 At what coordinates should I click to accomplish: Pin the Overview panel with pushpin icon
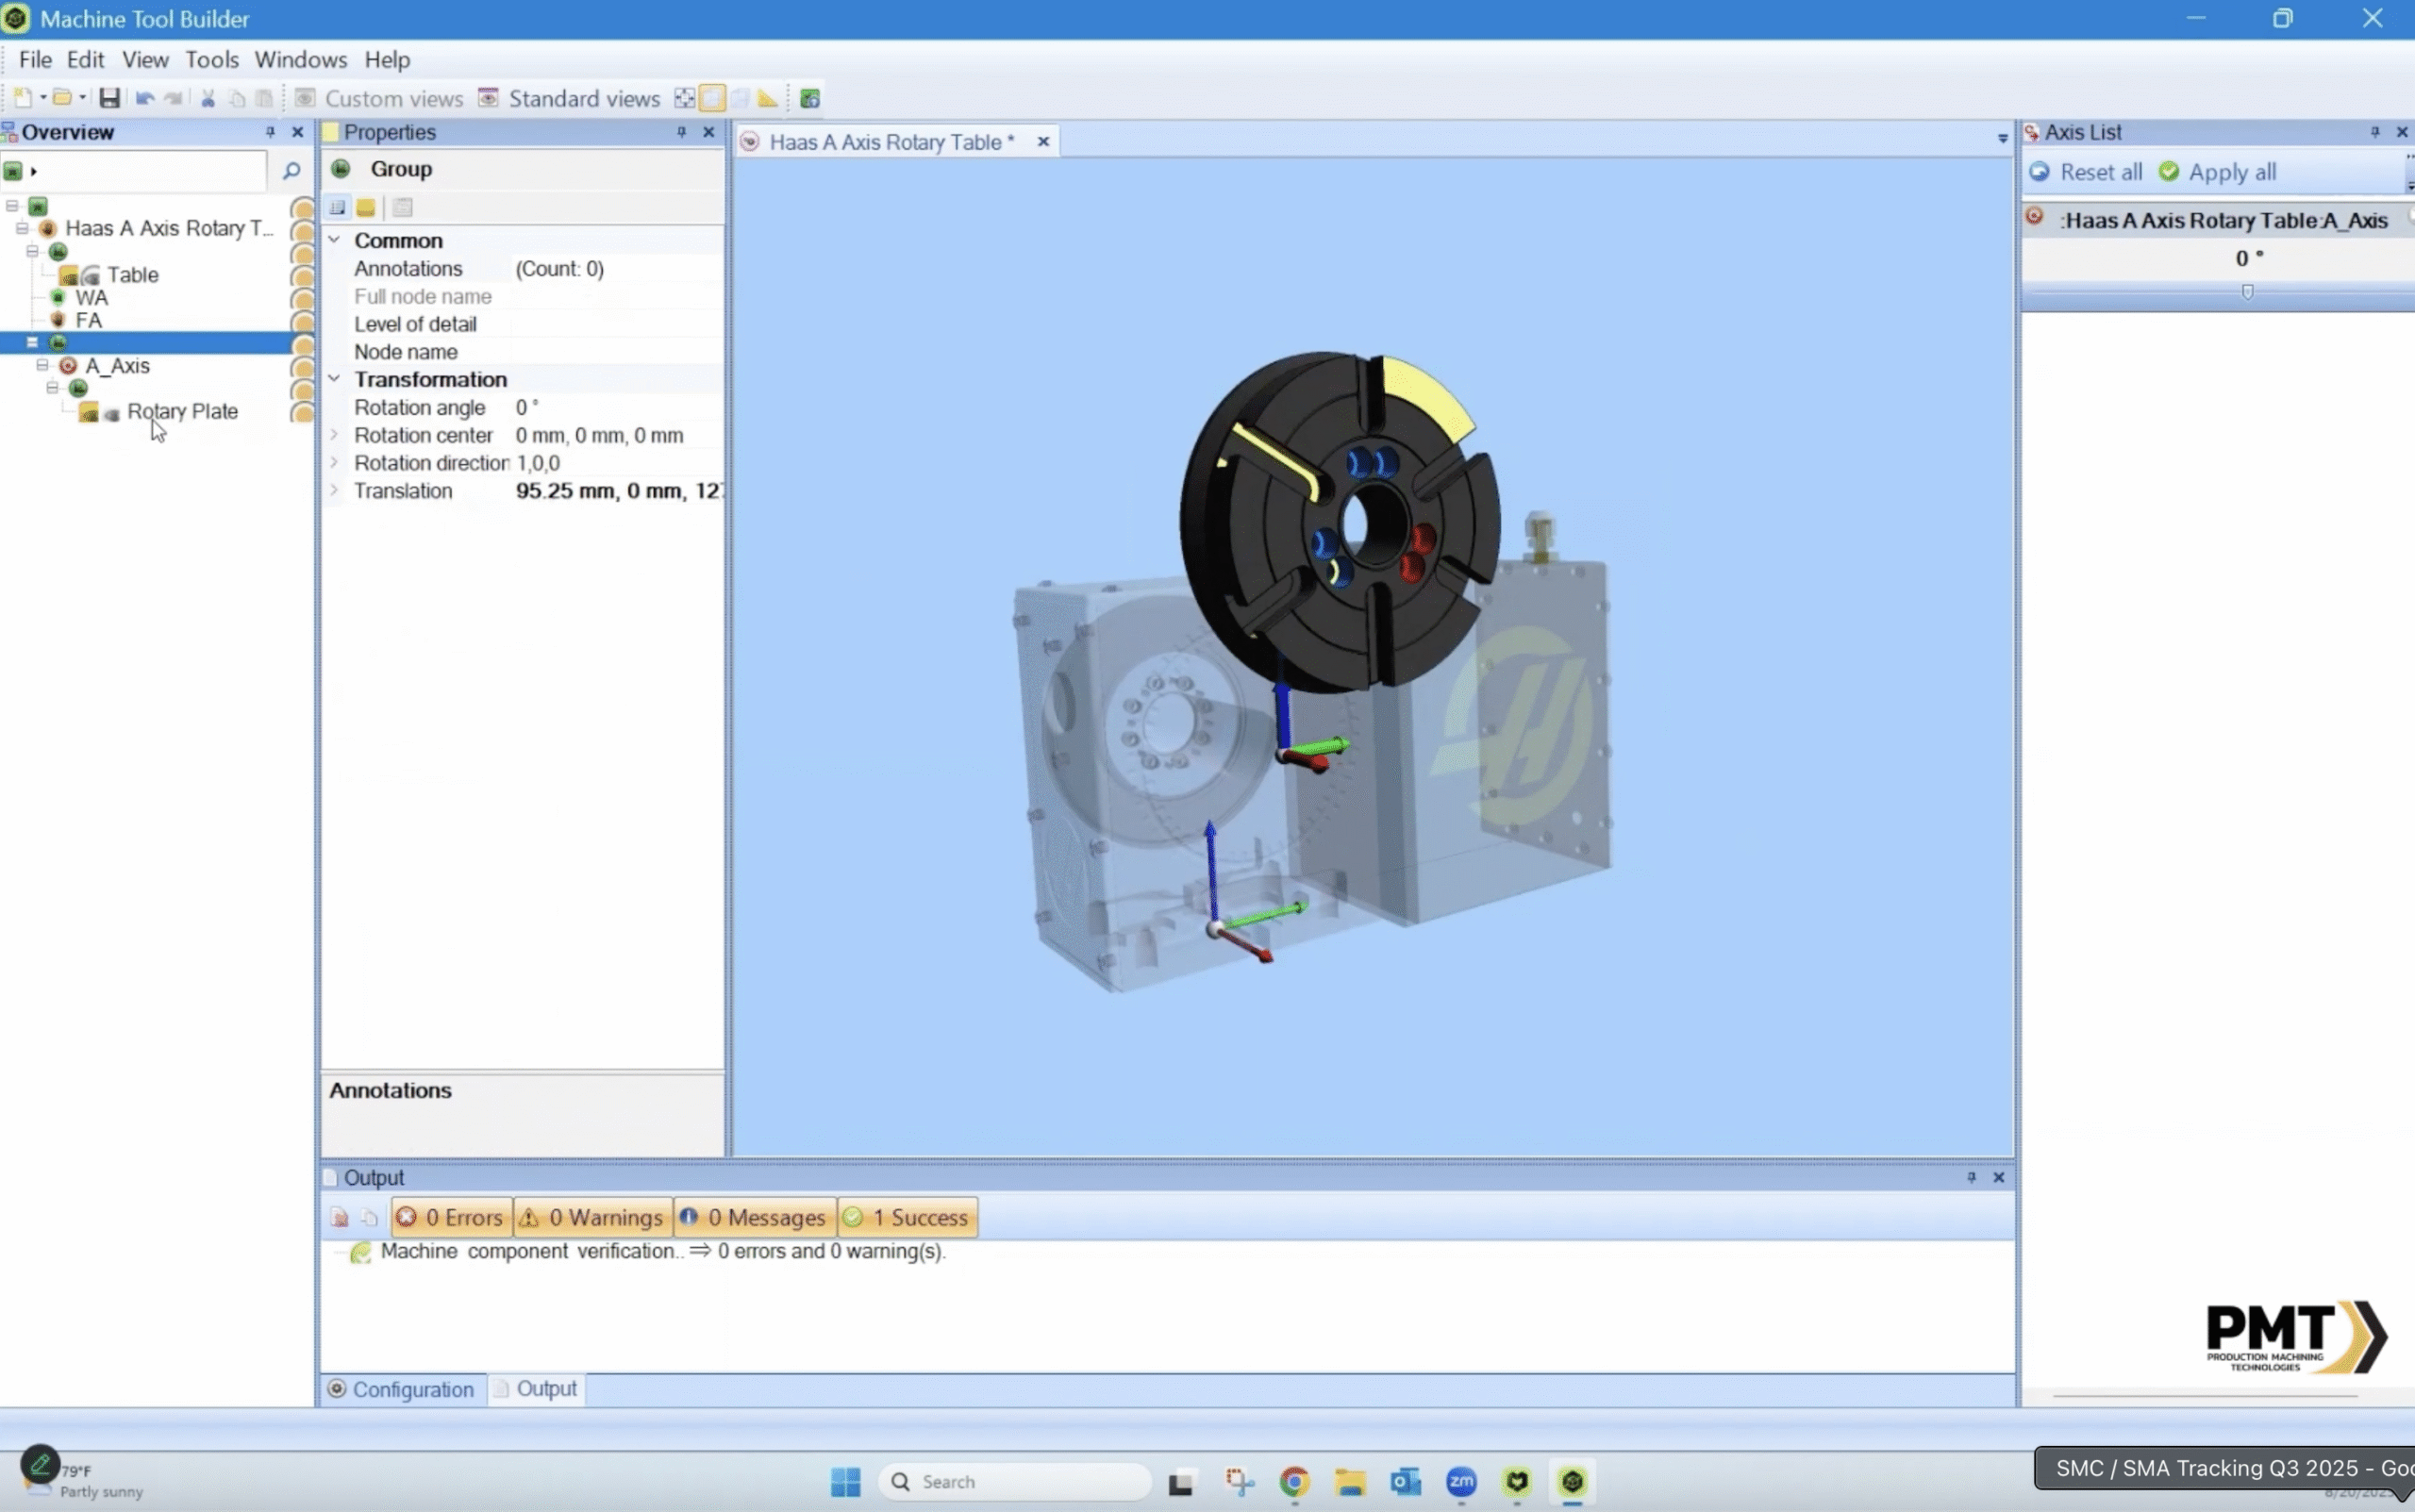click(x=270, y=132)
